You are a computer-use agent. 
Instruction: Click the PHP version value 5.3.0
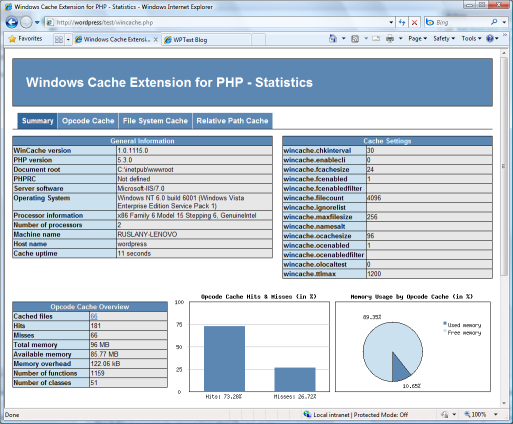125,160
